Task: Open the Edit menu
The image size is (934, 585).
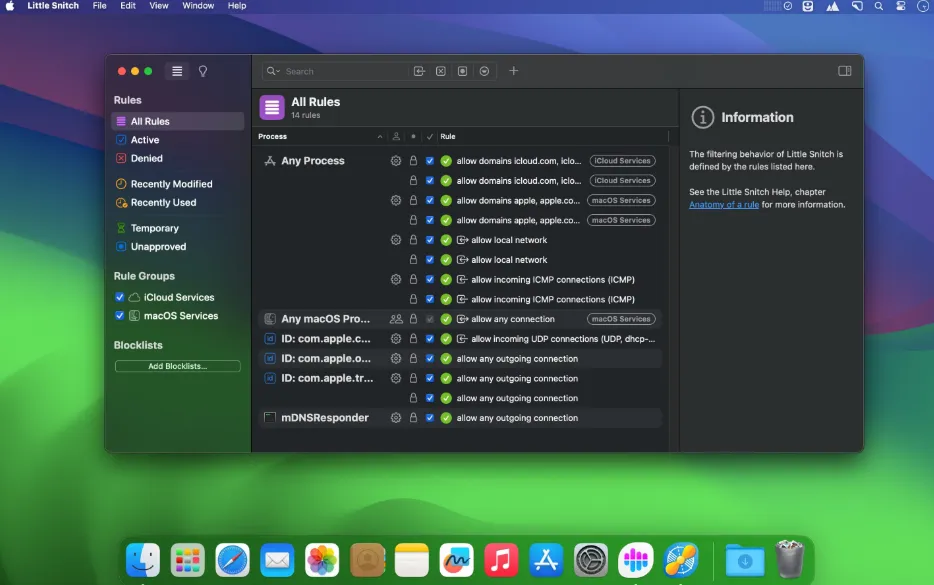Action: click(128, 6)
